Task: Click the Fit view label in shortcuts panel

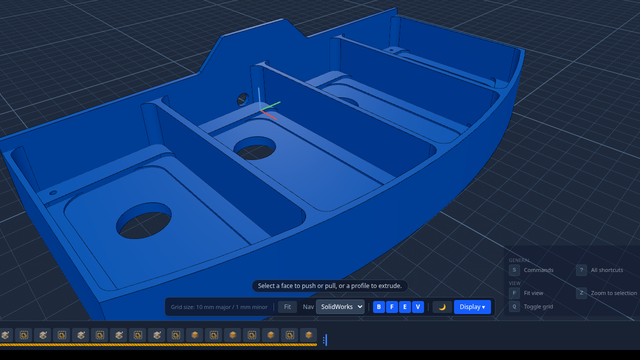Action: (533, 293)
